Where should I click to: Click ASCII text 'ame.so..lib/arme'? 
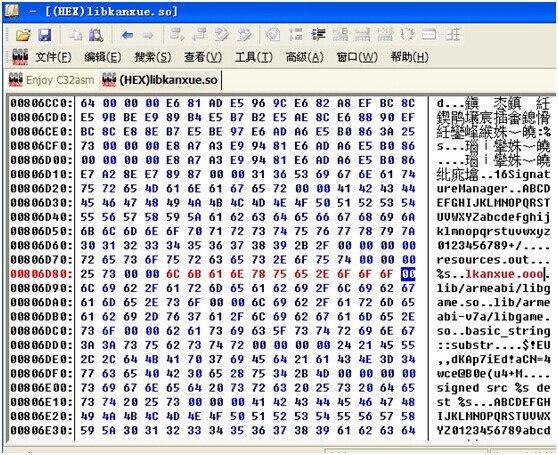pos(493,302)
